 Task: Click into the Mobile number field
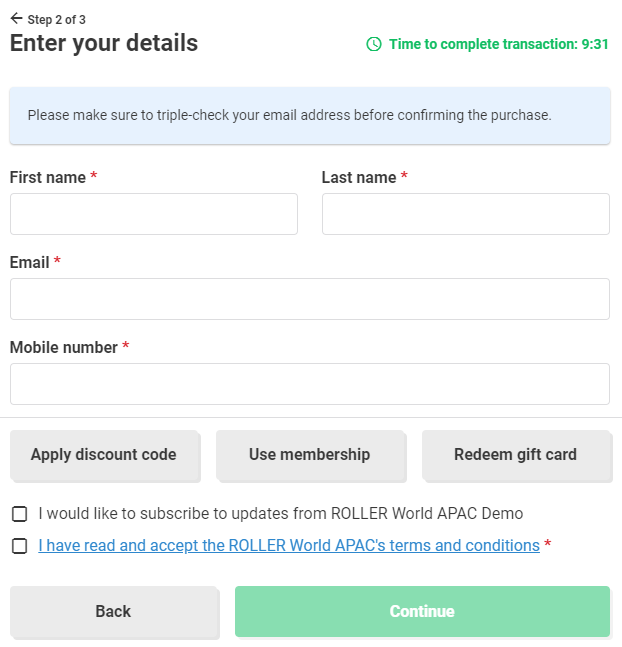[x=310, y=384]
